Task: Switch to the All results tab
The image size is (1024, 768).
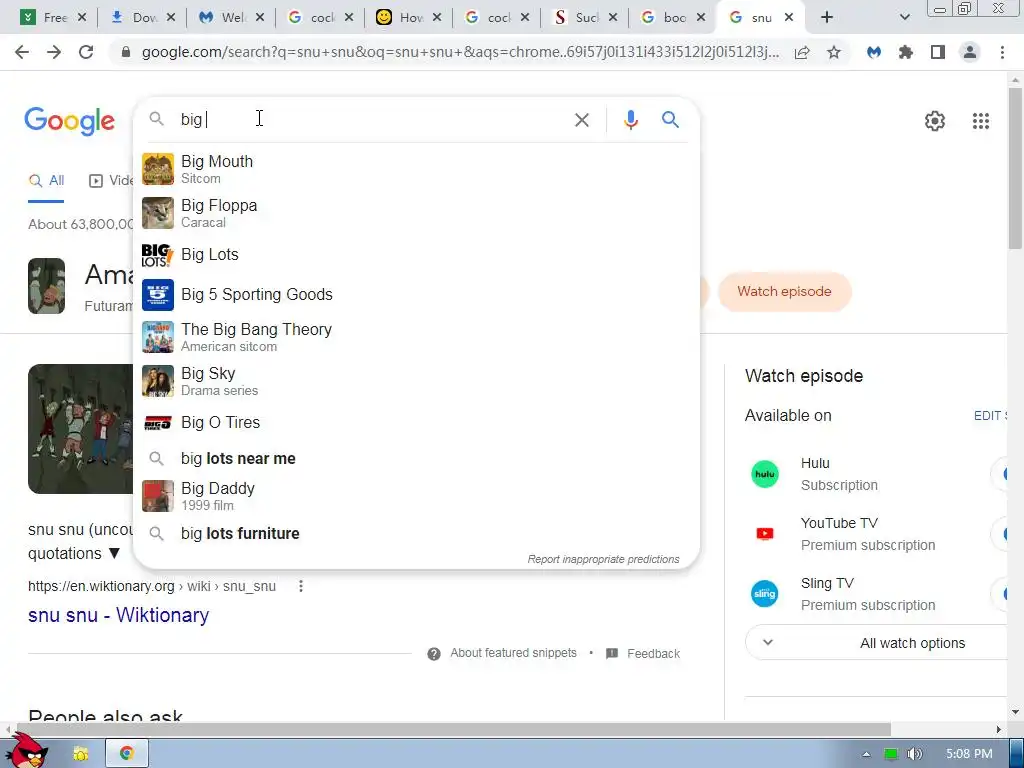Action: [46, 181]
